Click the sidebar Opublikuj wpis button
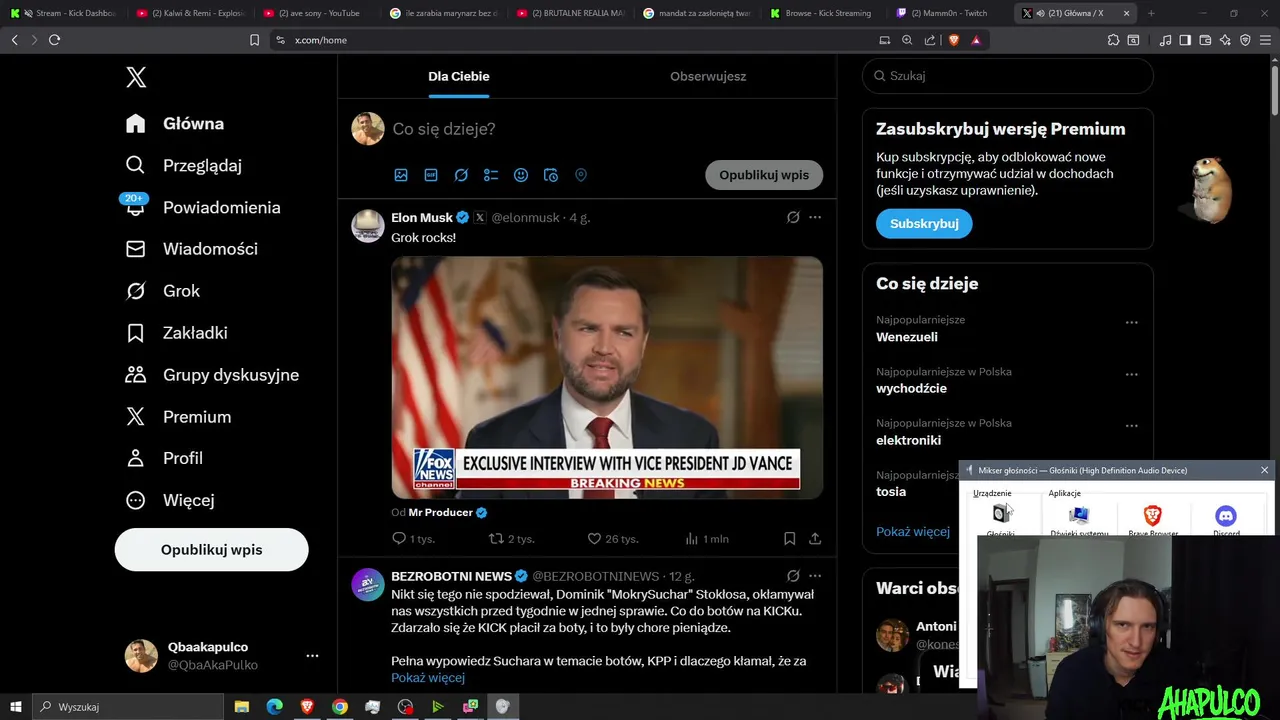1280x720 pixels. [211, 550]
